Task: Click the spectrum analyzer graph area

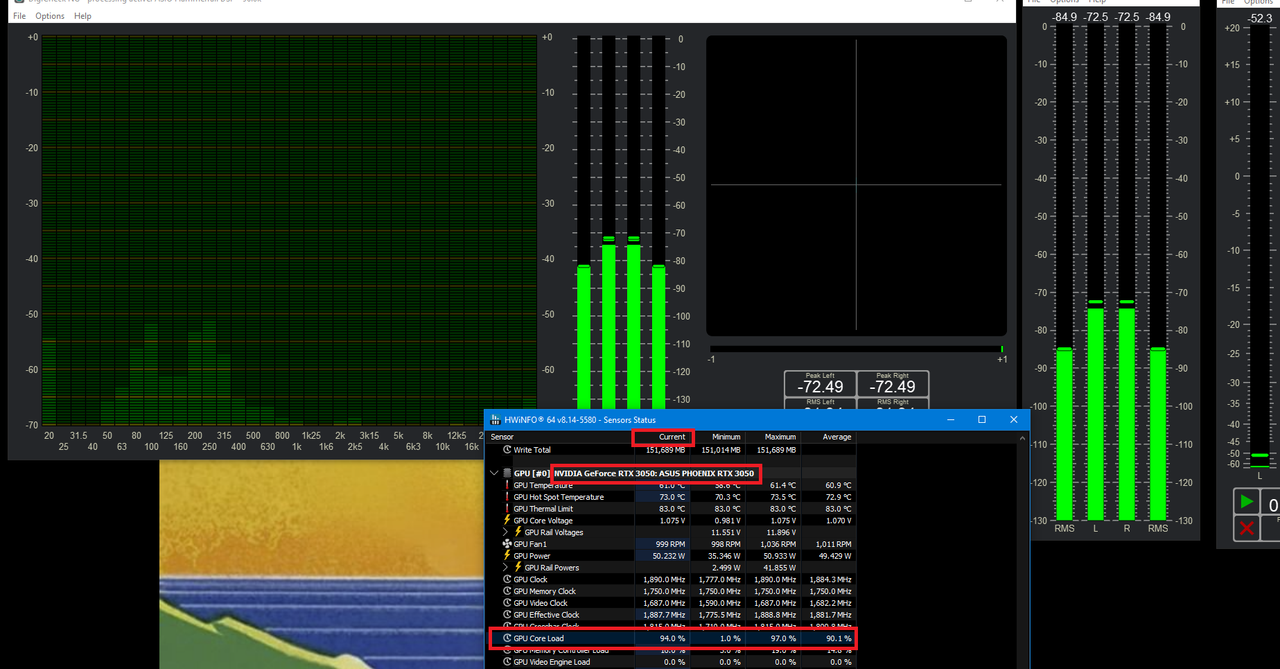Action: pos(289,231)
